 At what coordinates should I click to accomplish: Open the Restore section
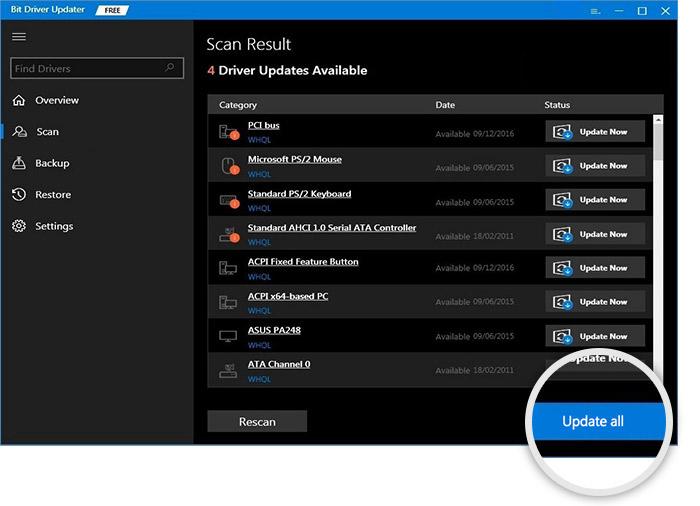52,195
